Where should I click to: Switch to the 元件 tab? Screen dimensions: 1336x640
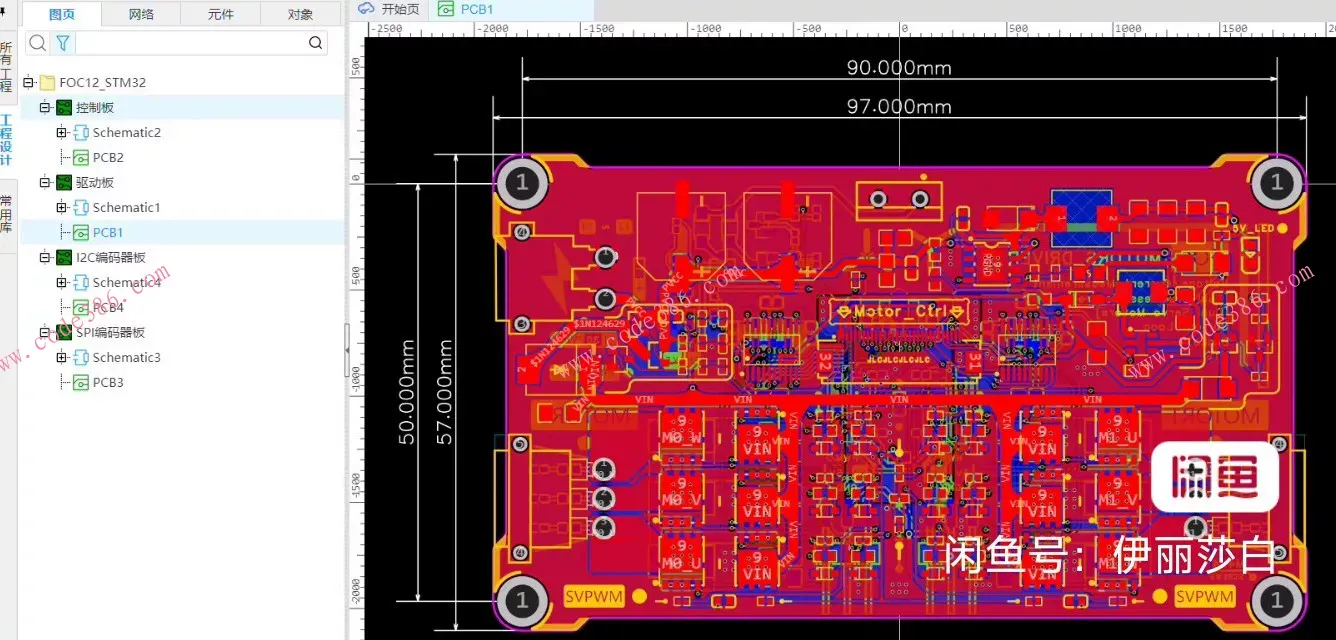pos(221,14)
